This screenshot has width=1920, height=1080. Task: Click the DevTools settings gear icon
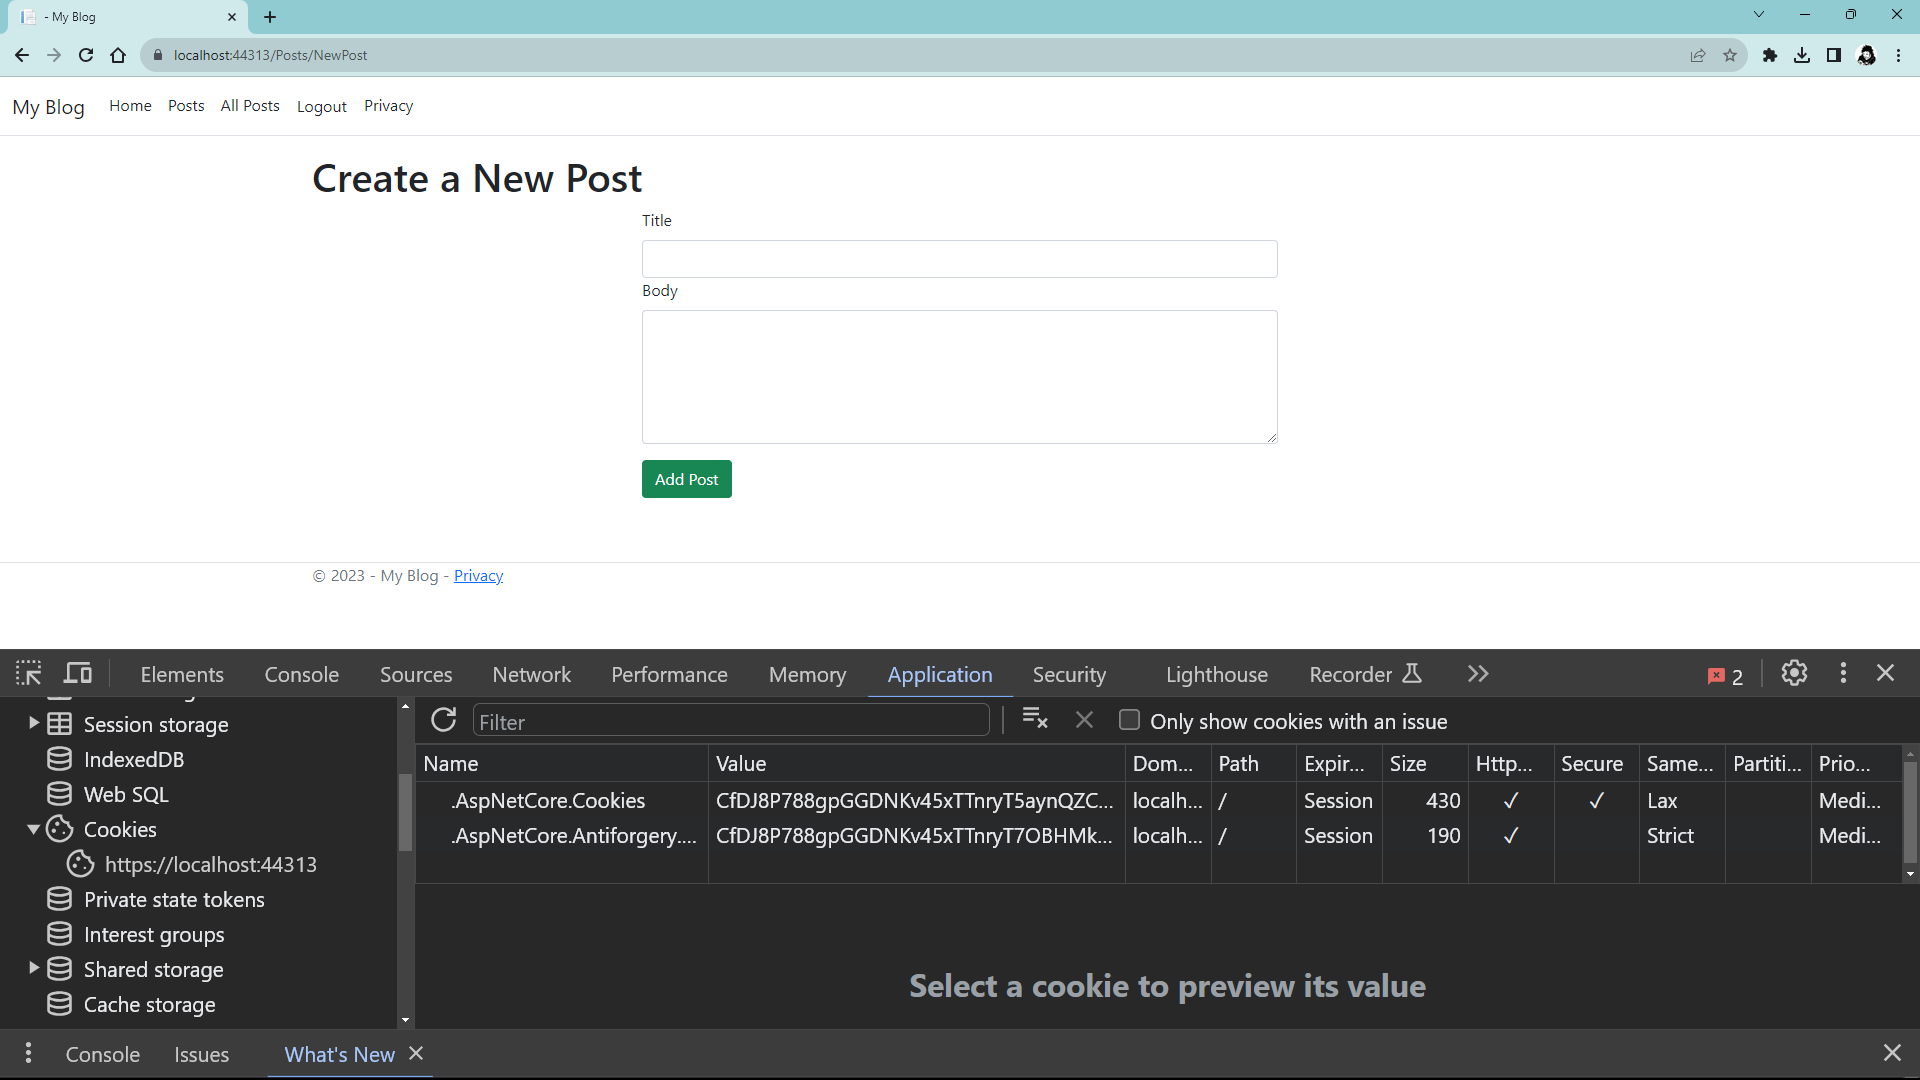pyautogui.click(x=1793, y=673)
